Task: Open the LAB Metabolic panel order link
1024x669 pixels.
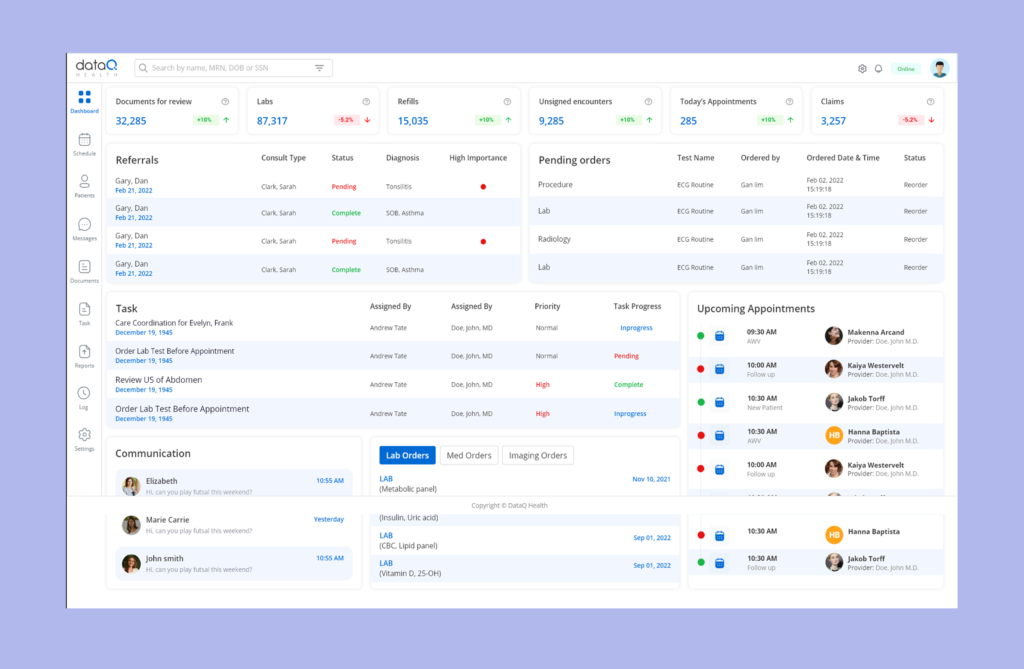Action: [x=386, y=479]
